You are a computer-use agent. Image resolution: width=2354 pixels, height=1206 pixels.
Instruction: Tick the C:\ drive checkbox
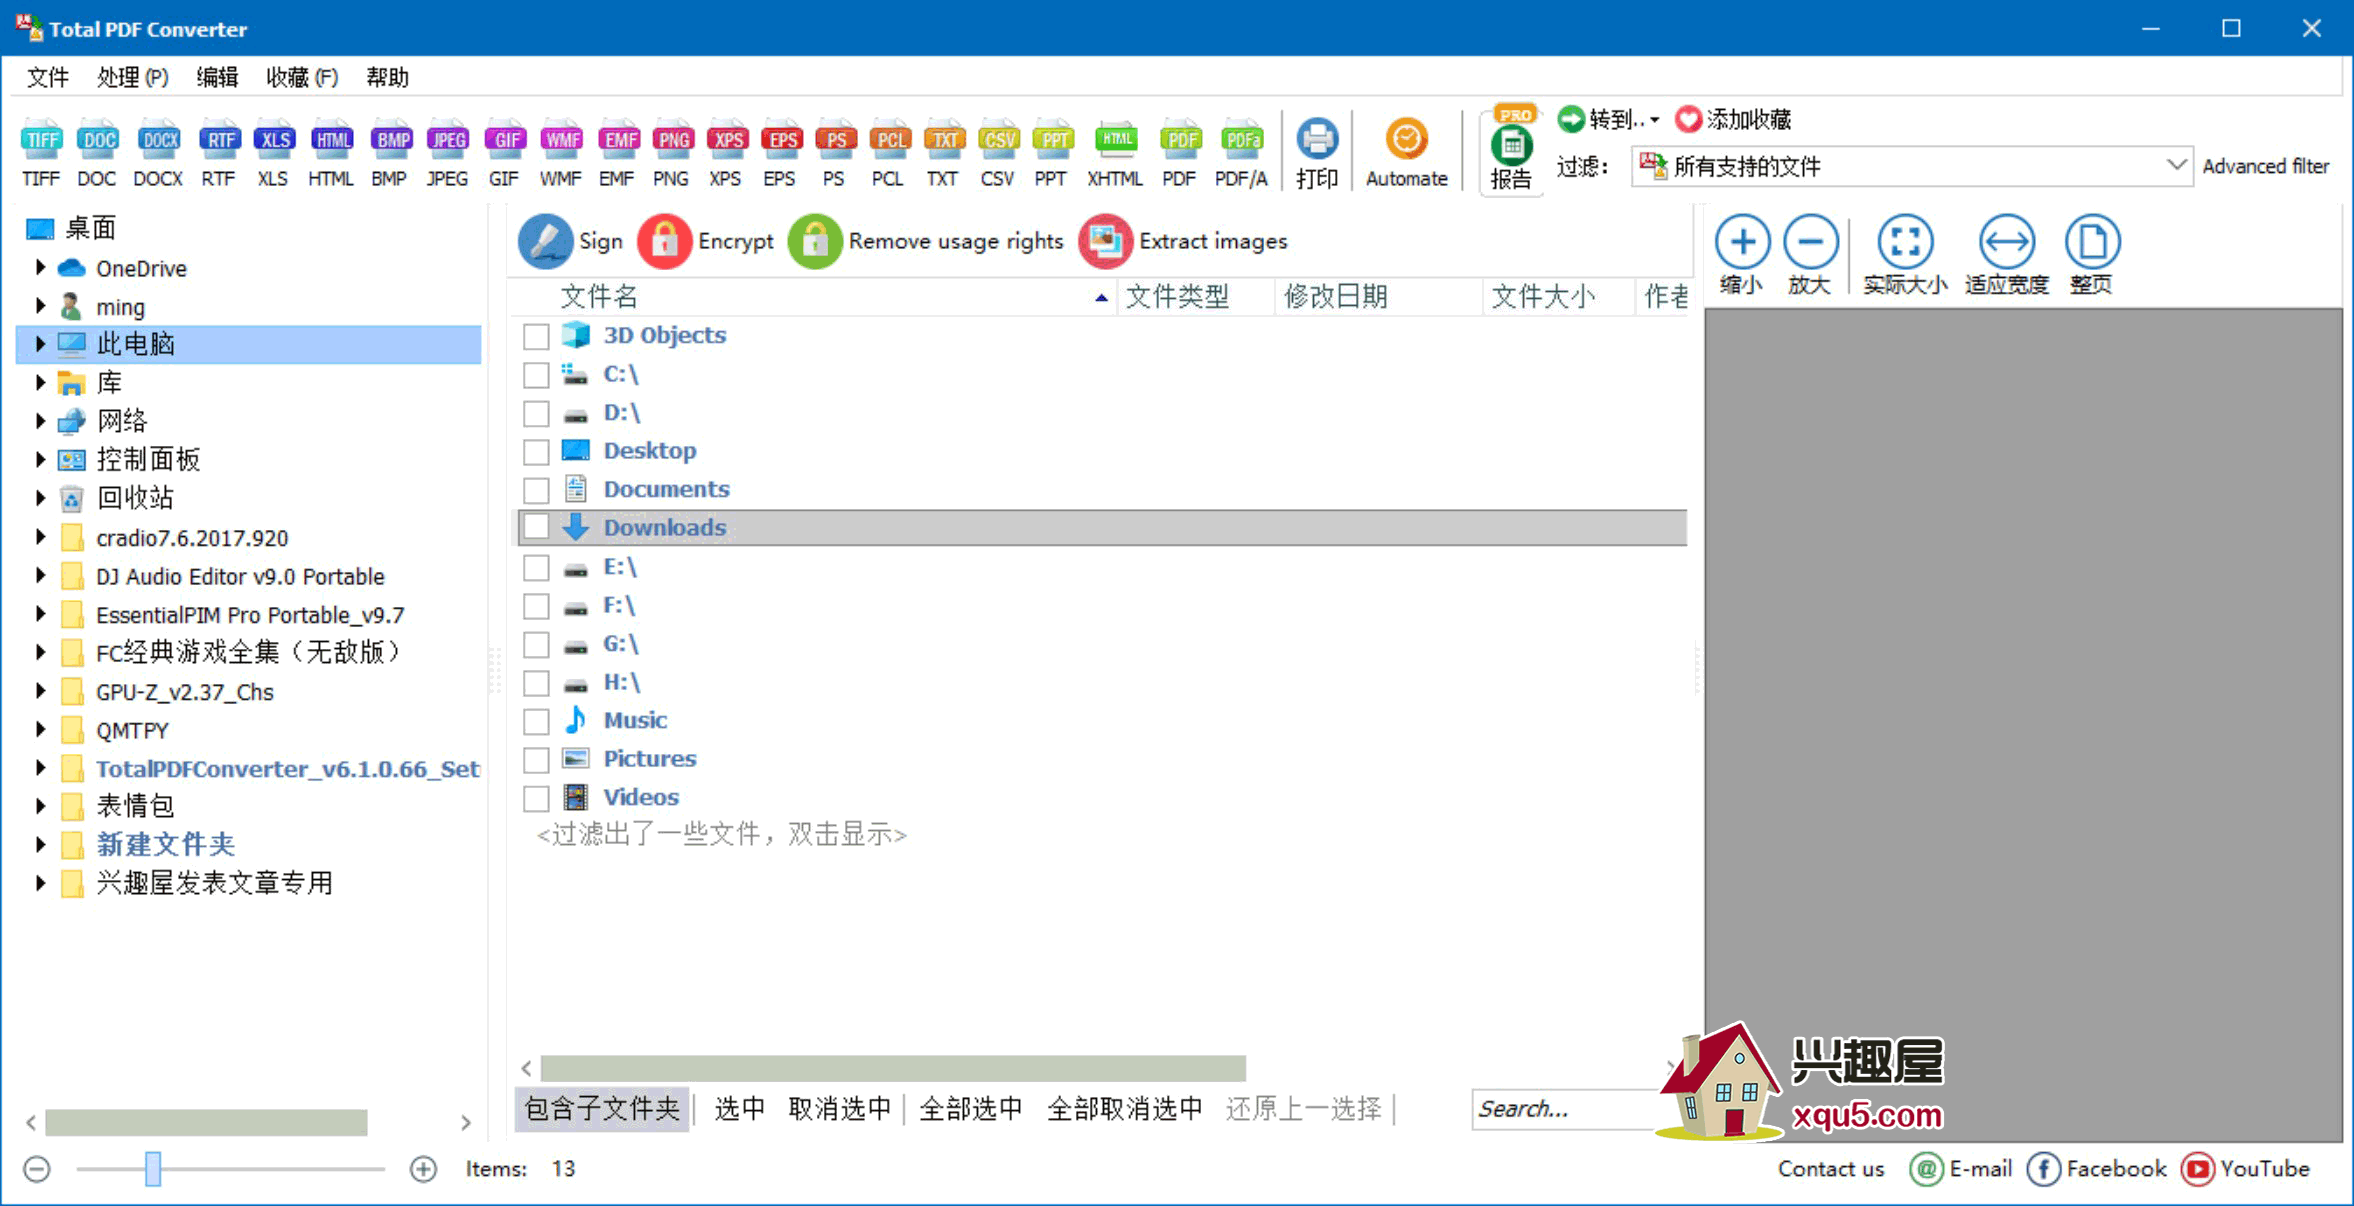click(536, 375)
